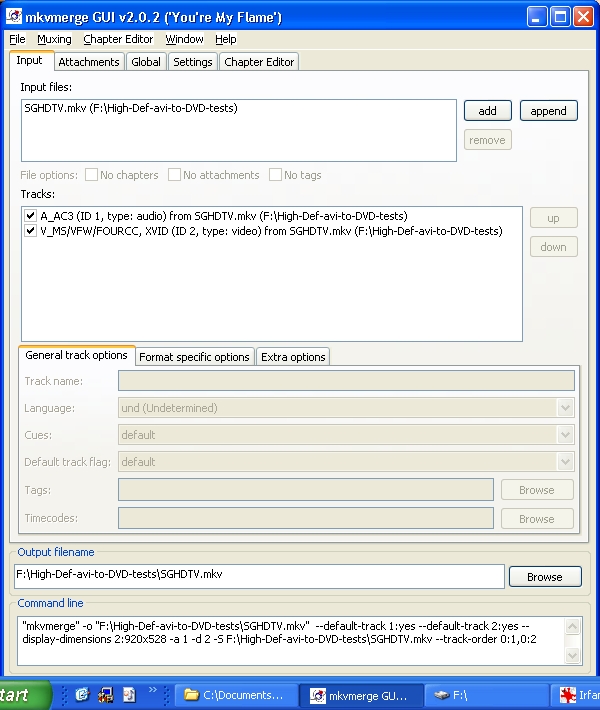
Task: Open the Chapter Editor menu
Action: pyautogui.click(x=118, y=39)
